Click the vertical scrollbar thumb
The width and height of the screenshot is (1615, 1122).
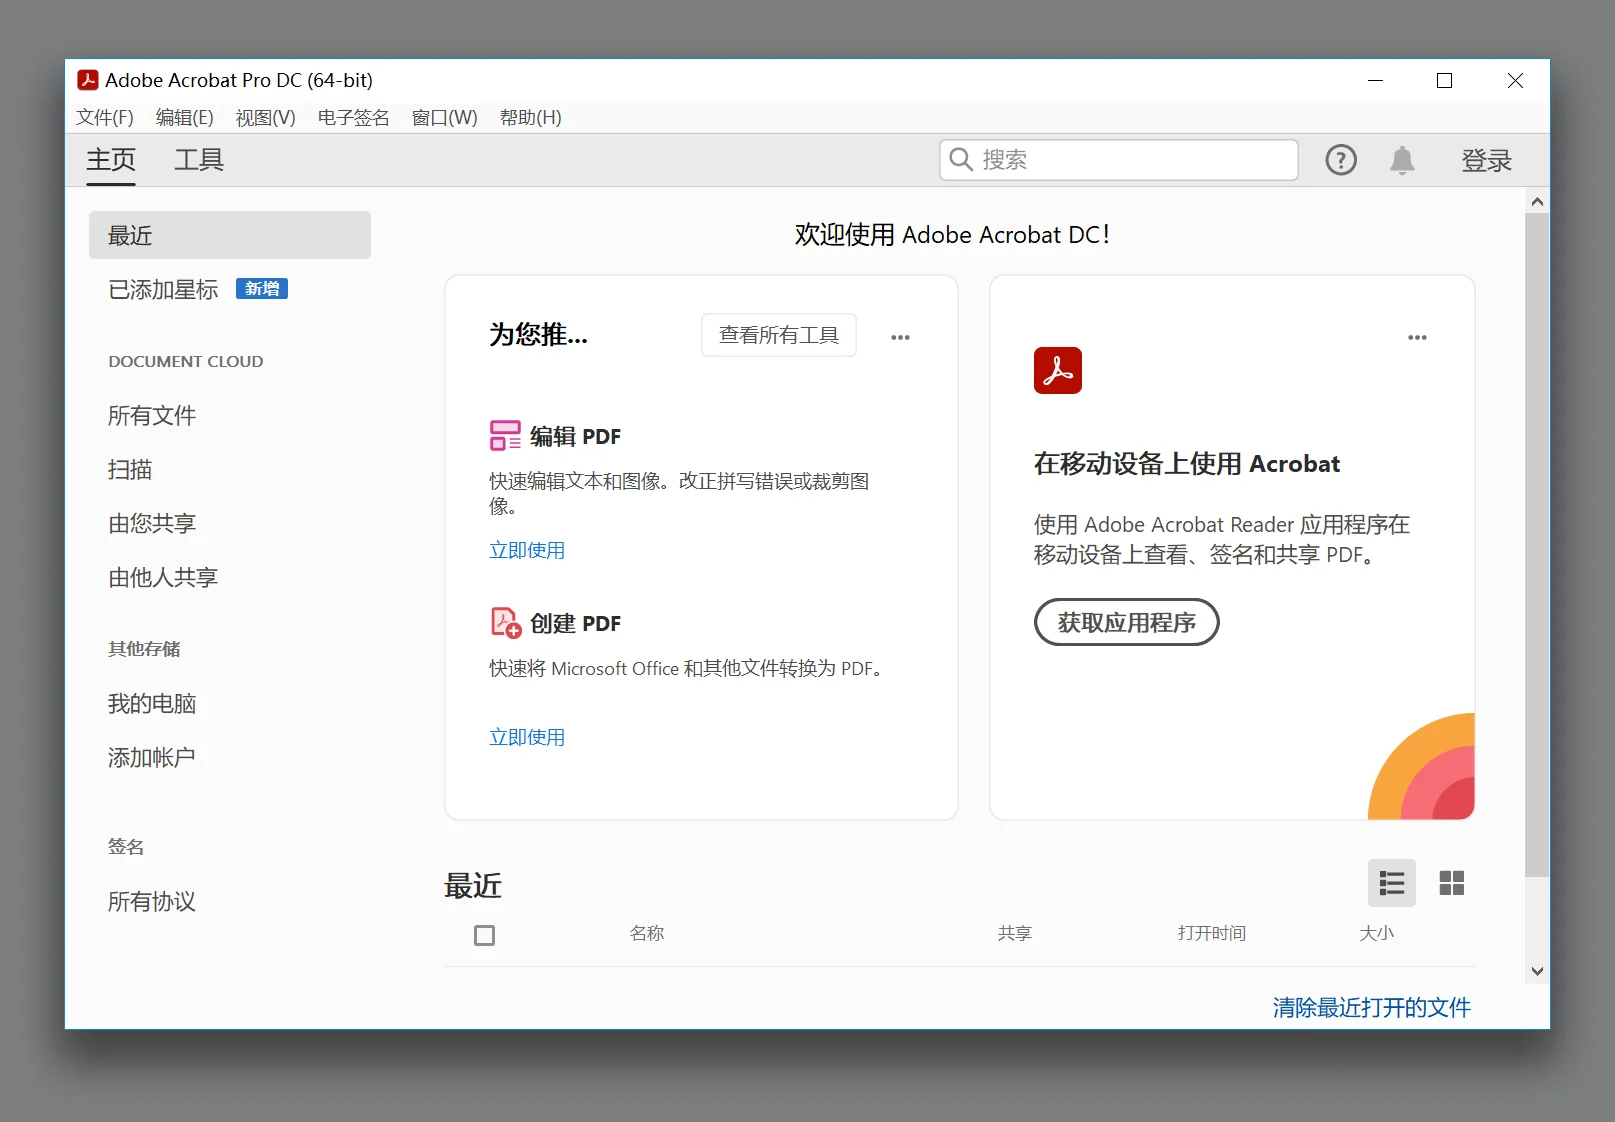point(1537,545)
